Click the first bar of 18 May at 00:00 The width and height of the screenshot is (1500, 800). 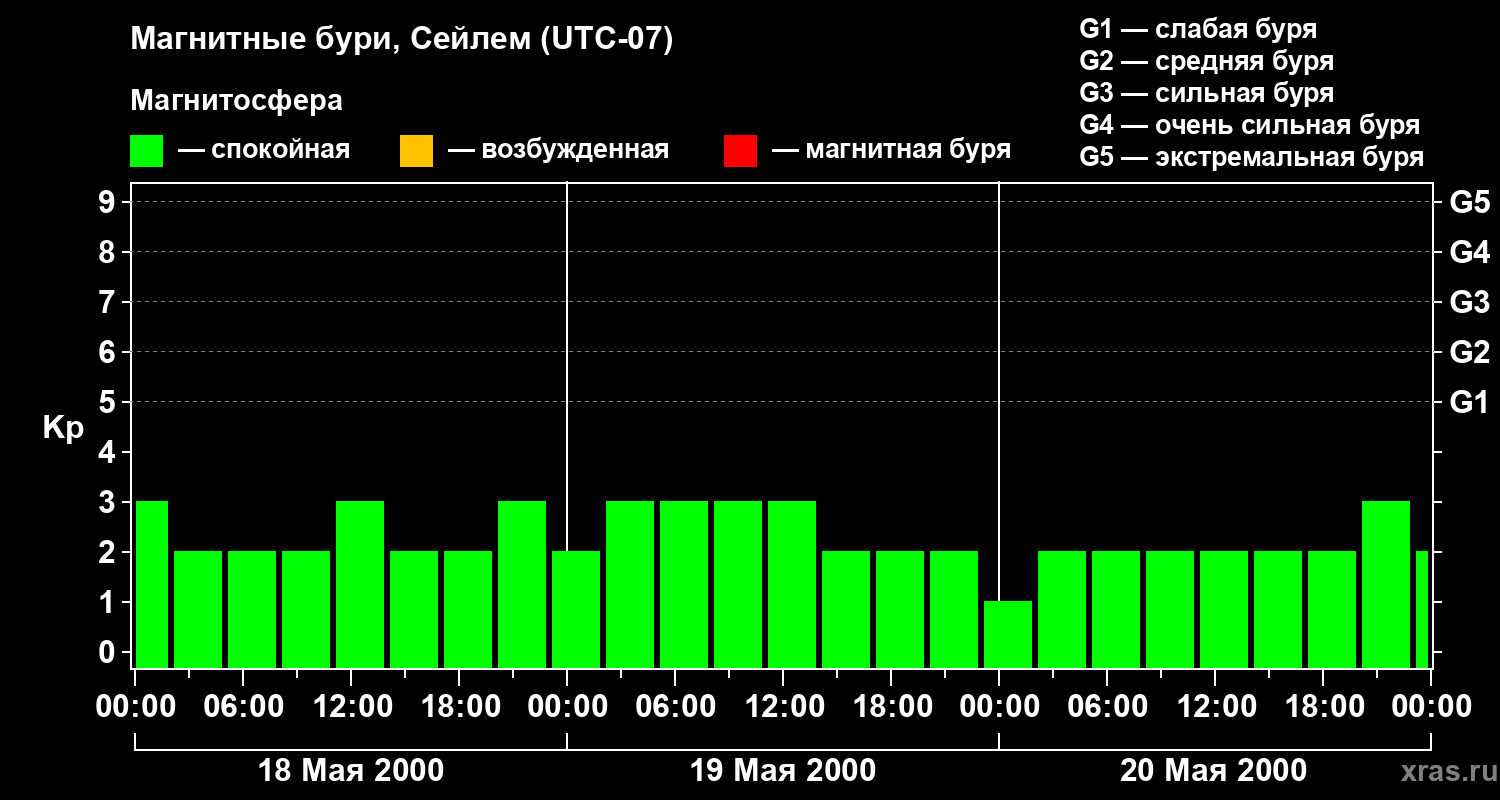point(152,584)
